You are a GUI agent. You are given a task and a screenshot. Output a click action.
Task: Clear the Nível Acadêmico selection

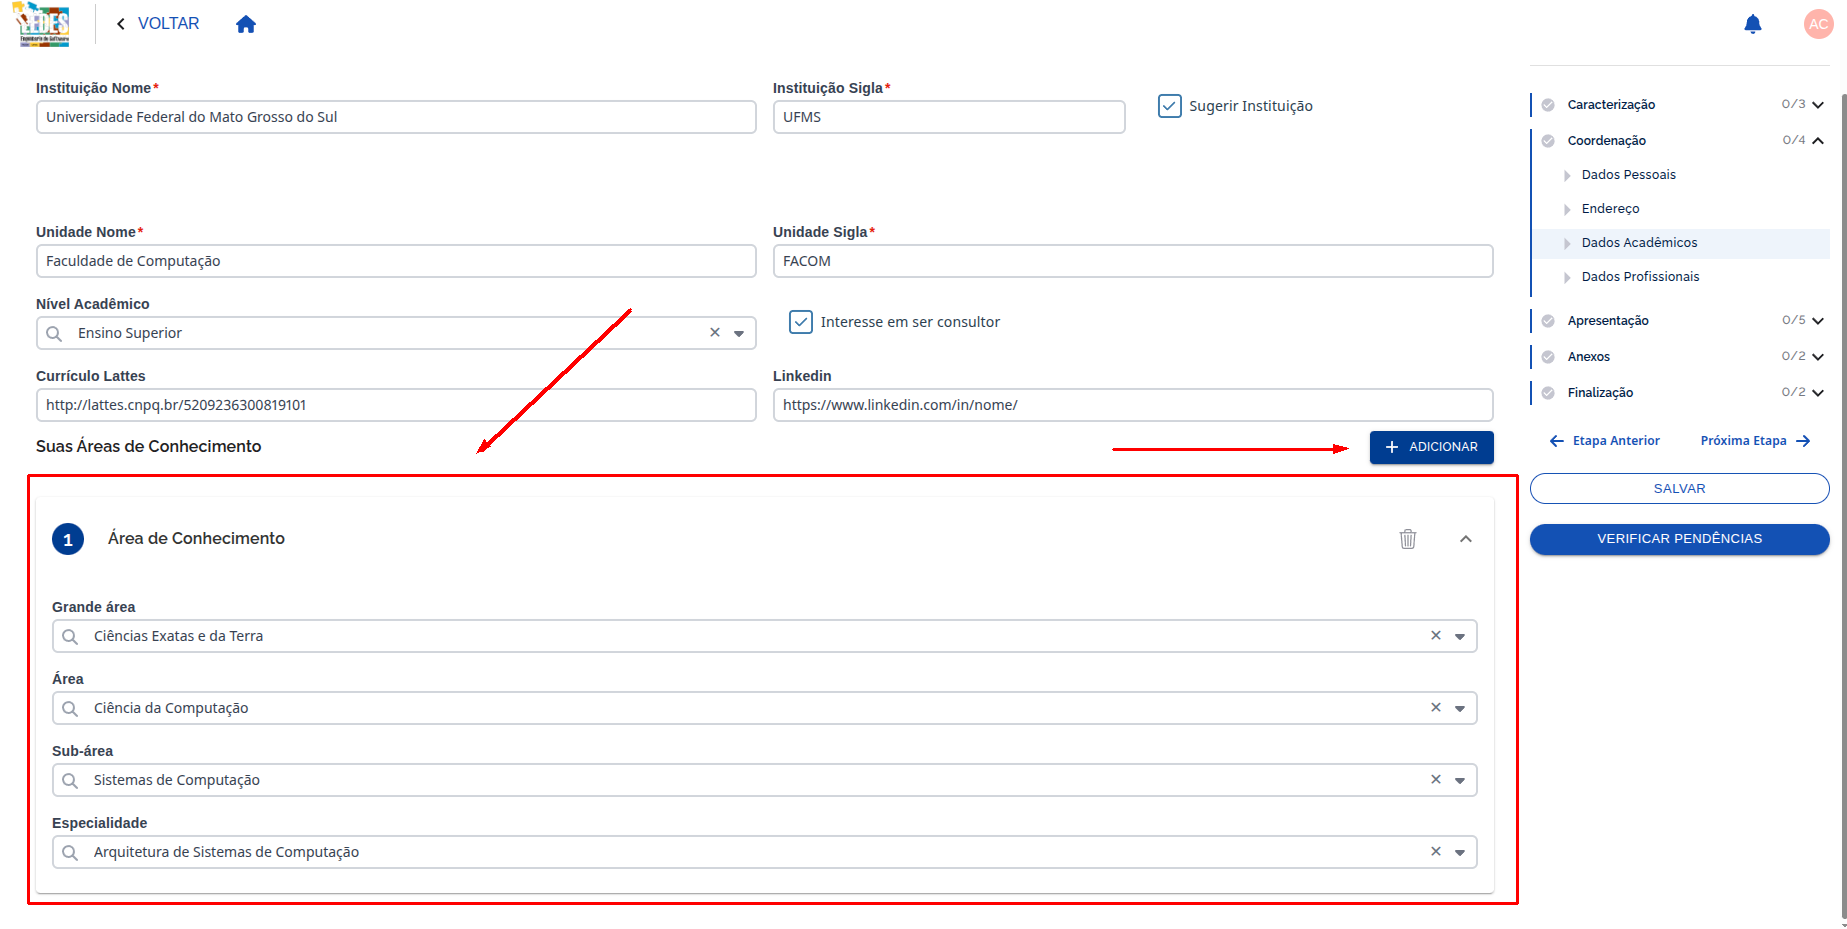coord(715,333)
